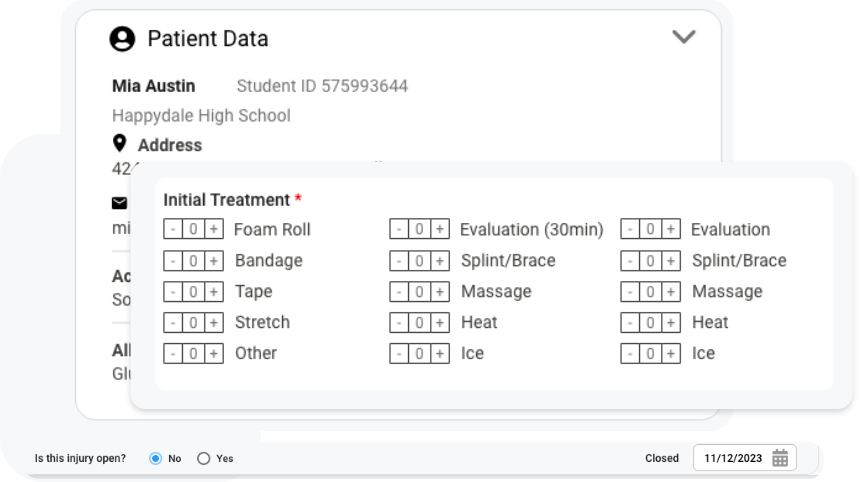Increase middle column Heat count
The image size is (862, 482).
tap(440, 322)
